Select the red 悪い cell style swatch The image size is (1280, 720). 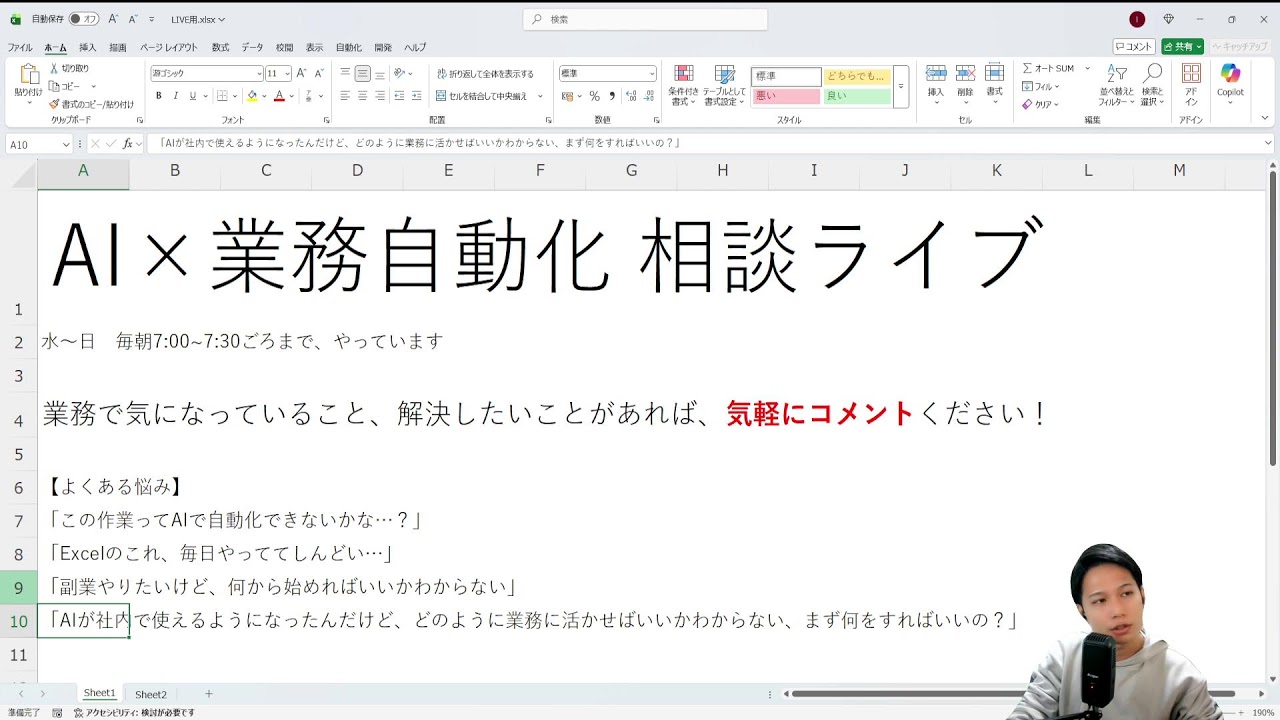pos(786,96)
